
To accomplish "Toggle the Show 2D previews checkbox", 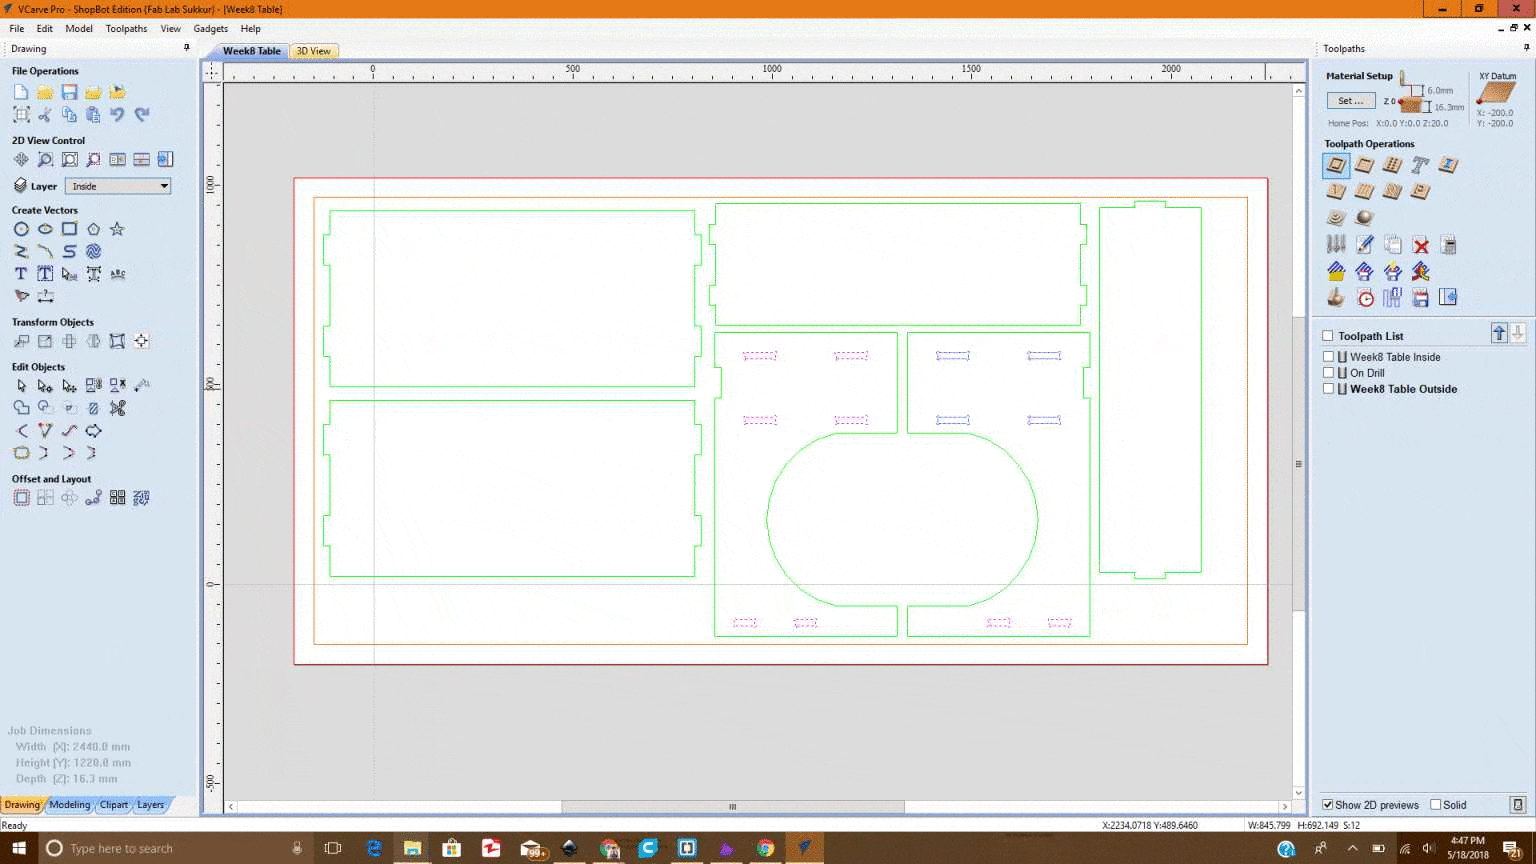I will pos(1328,805).
